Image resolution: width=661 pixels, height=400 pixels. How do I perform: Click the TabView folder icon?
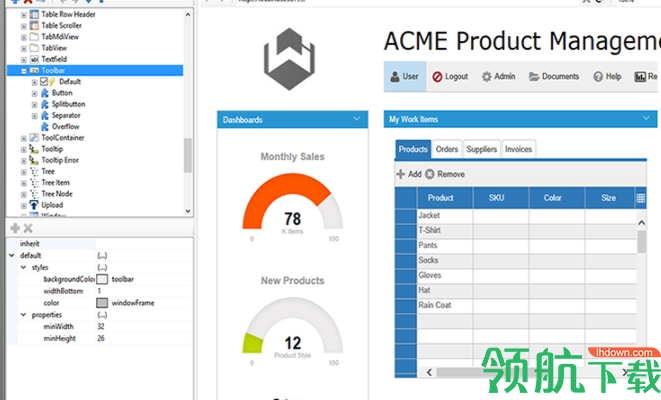34,48
